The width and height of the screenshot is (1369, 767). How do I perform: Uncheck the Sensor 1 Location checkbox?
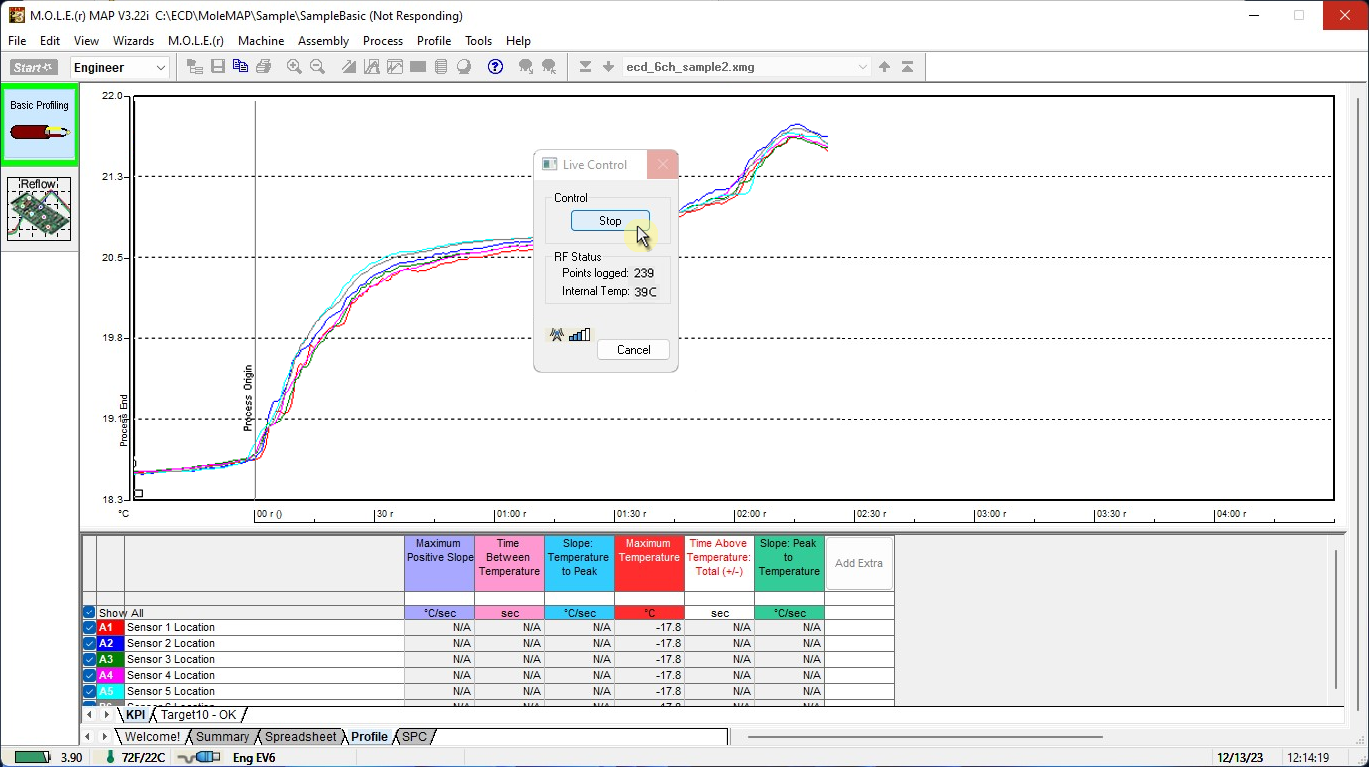pos(89,628)
